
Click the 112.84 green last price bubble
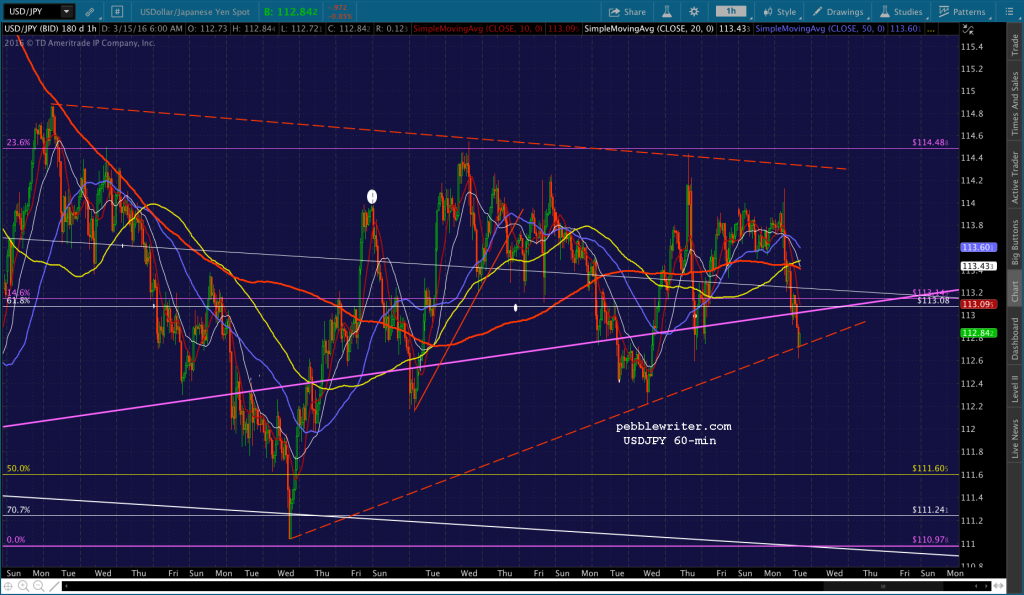click(978, 333)
